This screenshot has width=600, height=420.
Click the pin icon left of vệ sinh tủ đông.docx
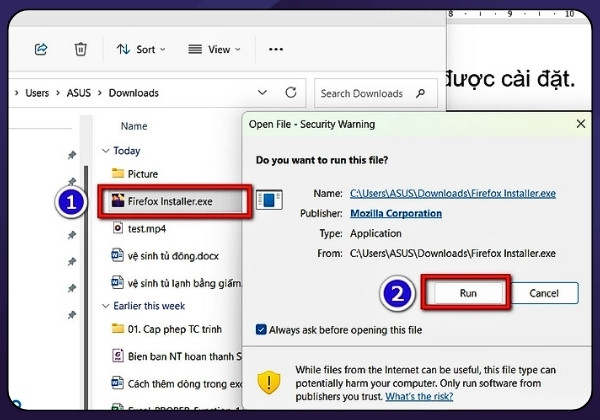[x=72, y=262]
